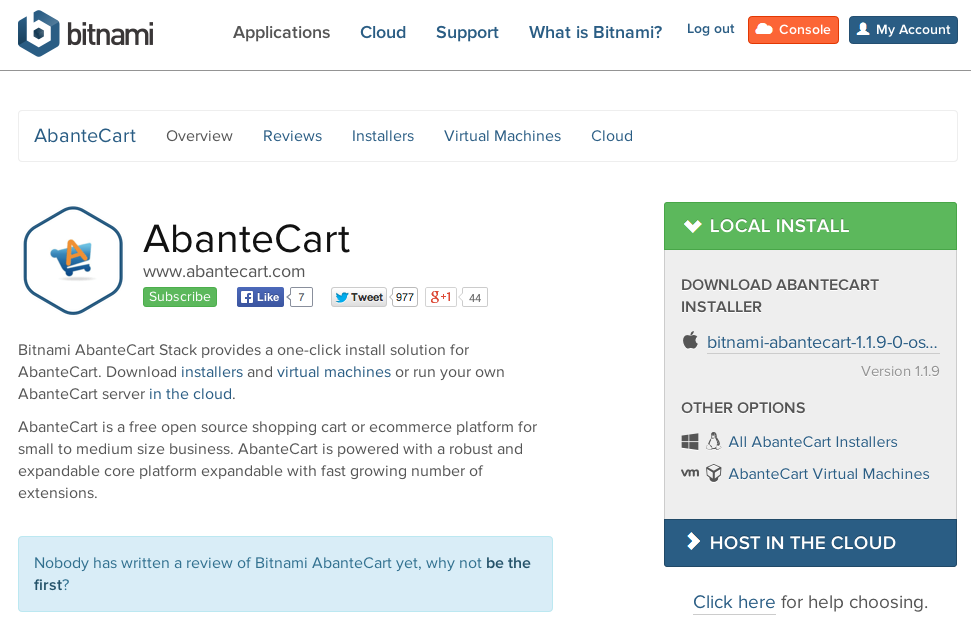
Task: Click the Version 1.1.9 label
Action: point(900,371)
